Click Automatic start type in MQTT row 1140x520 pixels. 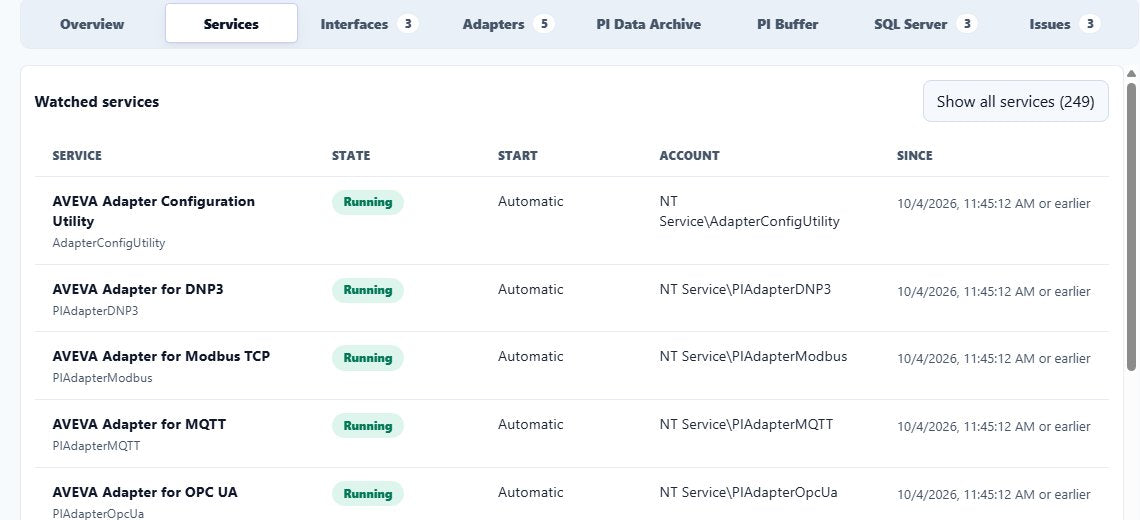pos(531,425)
